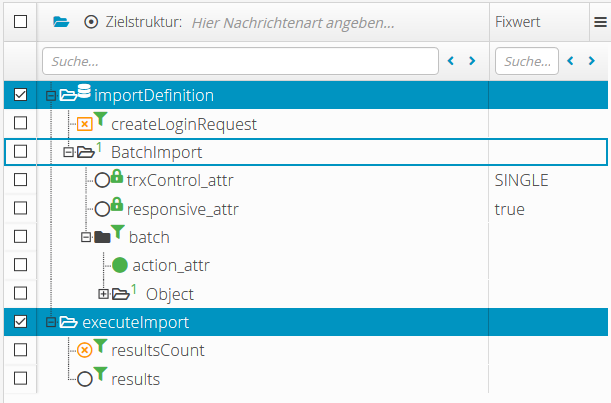Jump to next match in structure search

click(x=472, y=61)
